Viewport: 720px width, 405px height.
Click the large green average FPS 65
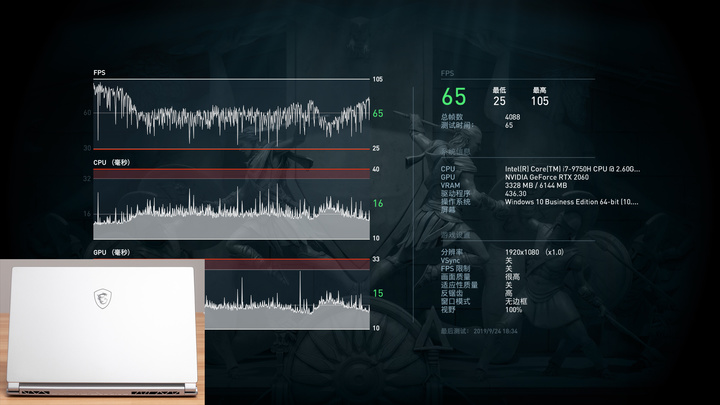tap(454, 97)
